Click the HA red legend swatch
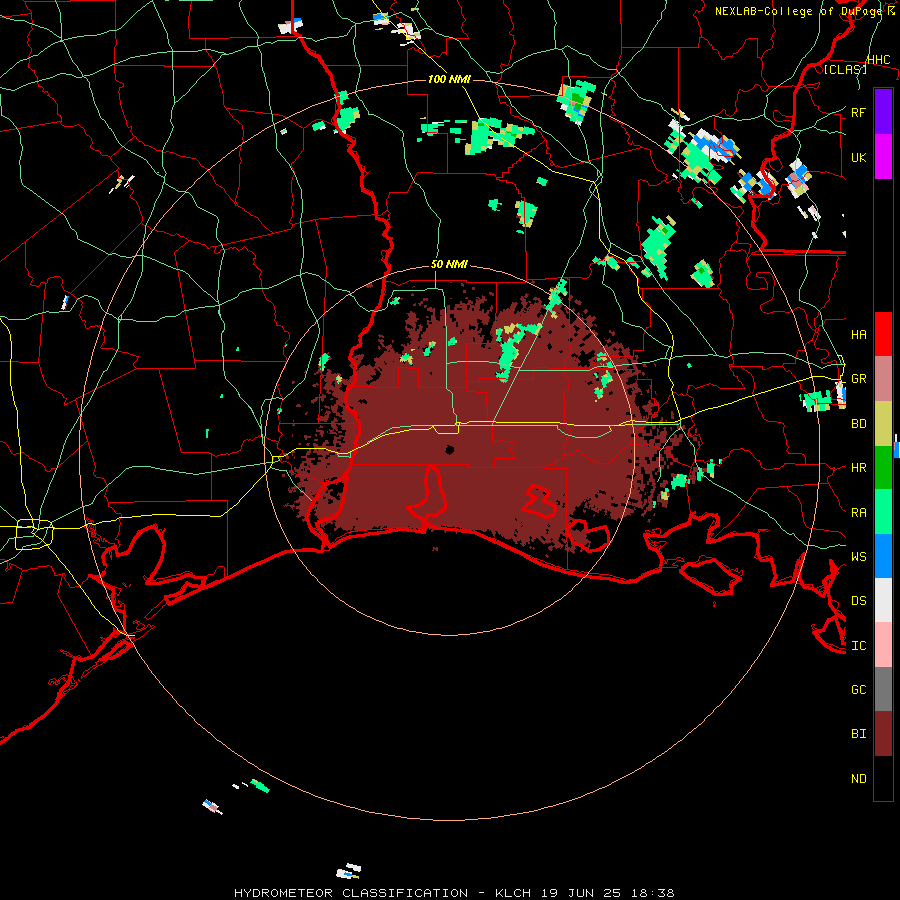The width and height of the screenshot is (900, 900). coord(883,334)
